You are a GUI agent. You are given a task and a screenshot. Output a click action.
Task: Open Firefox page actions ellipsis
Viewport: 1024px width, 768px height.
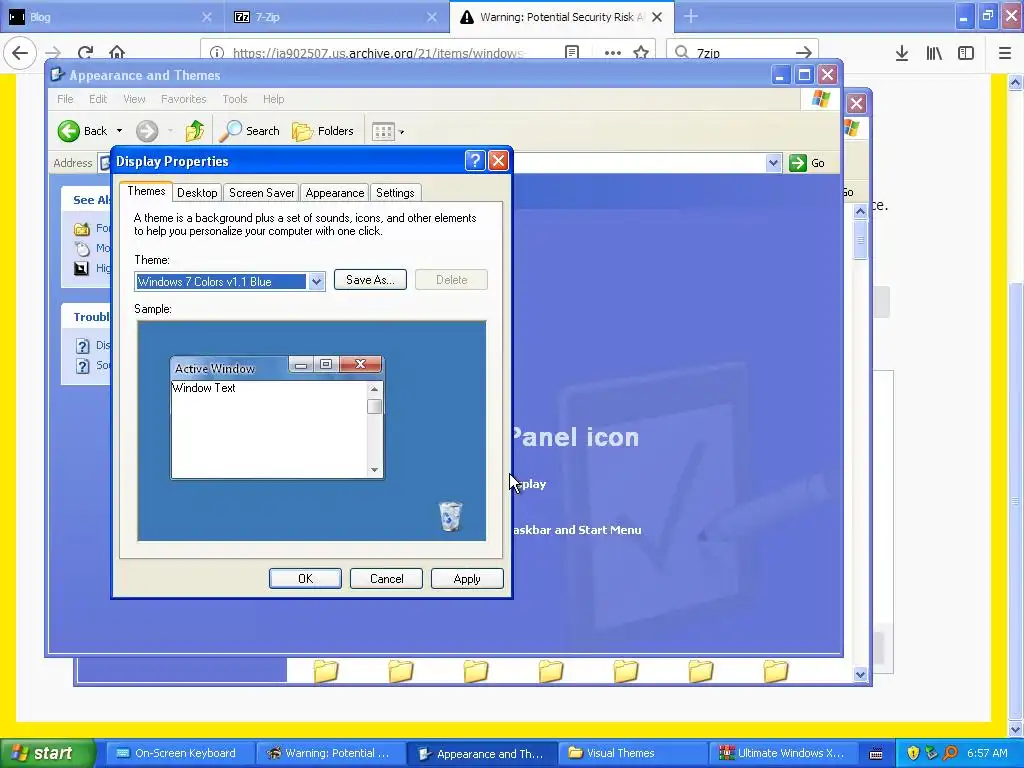(x=613, y=52)
